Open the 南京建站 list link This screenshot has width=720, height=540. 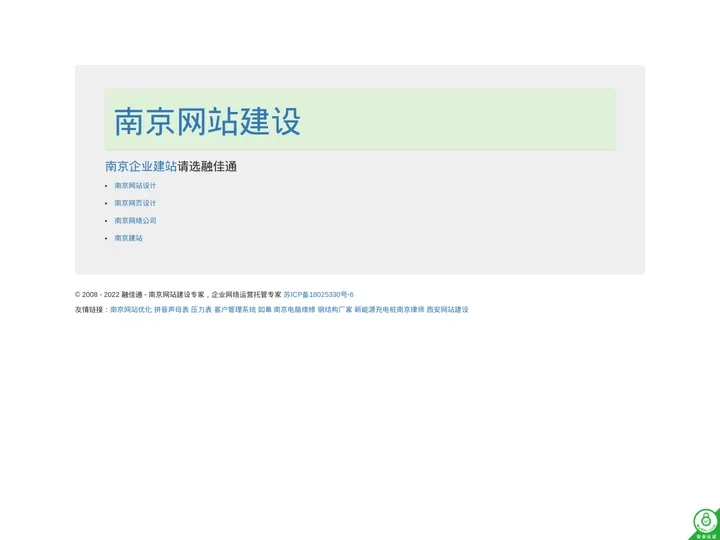tap(128, 238)
